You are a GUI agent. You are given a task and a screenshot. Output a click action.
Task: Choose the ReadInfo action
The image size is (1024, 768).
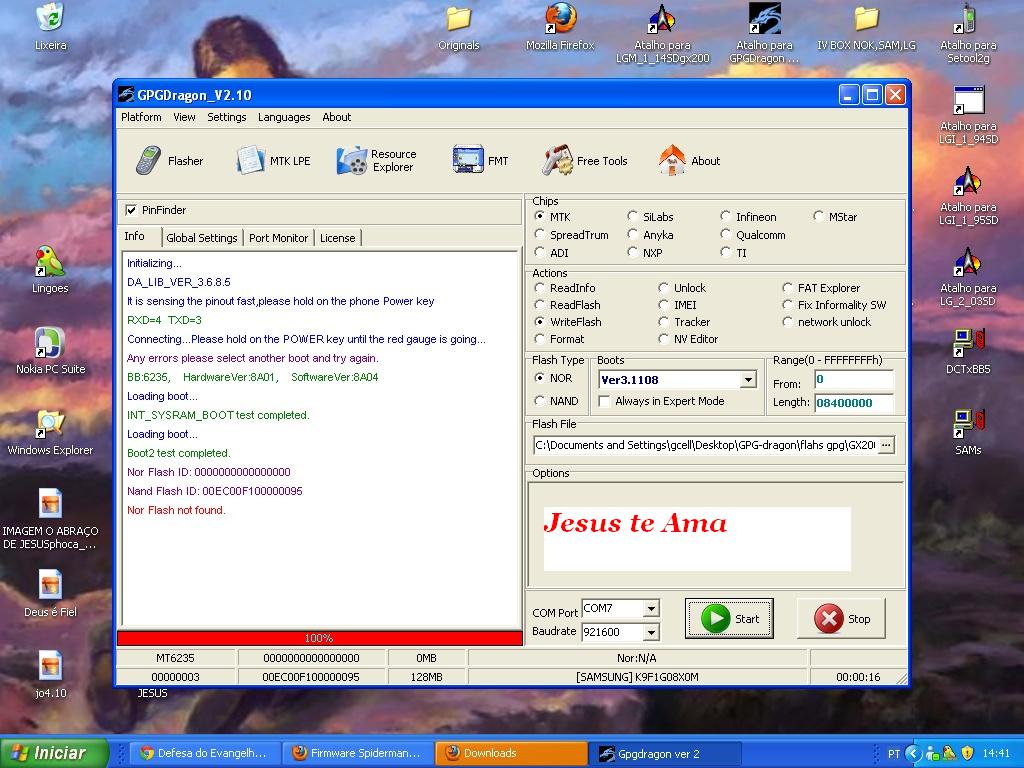pos(539,288)
